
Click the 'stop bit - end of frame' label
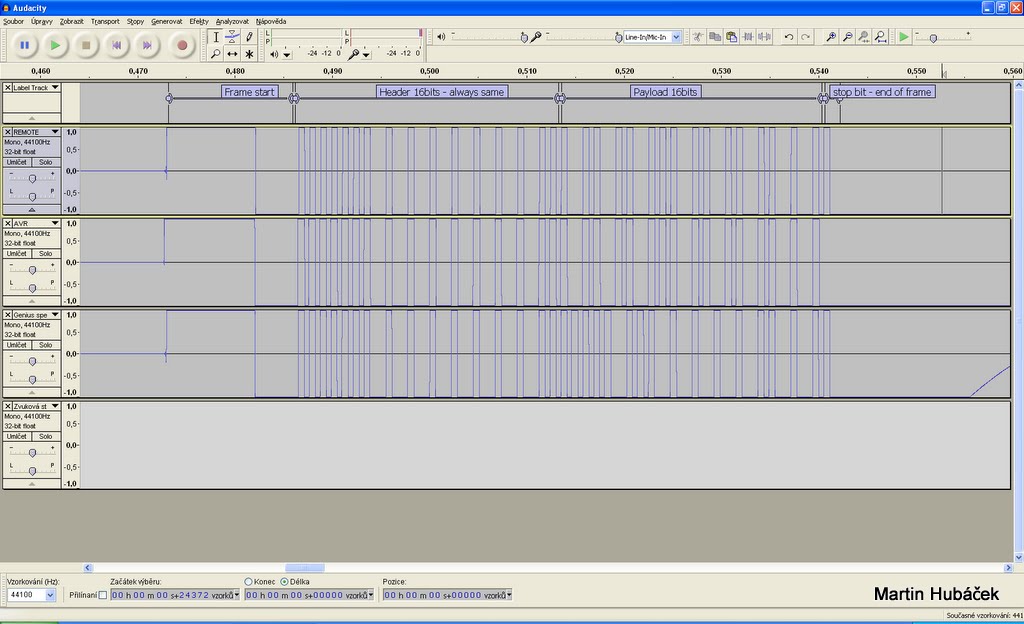(882, 92)
